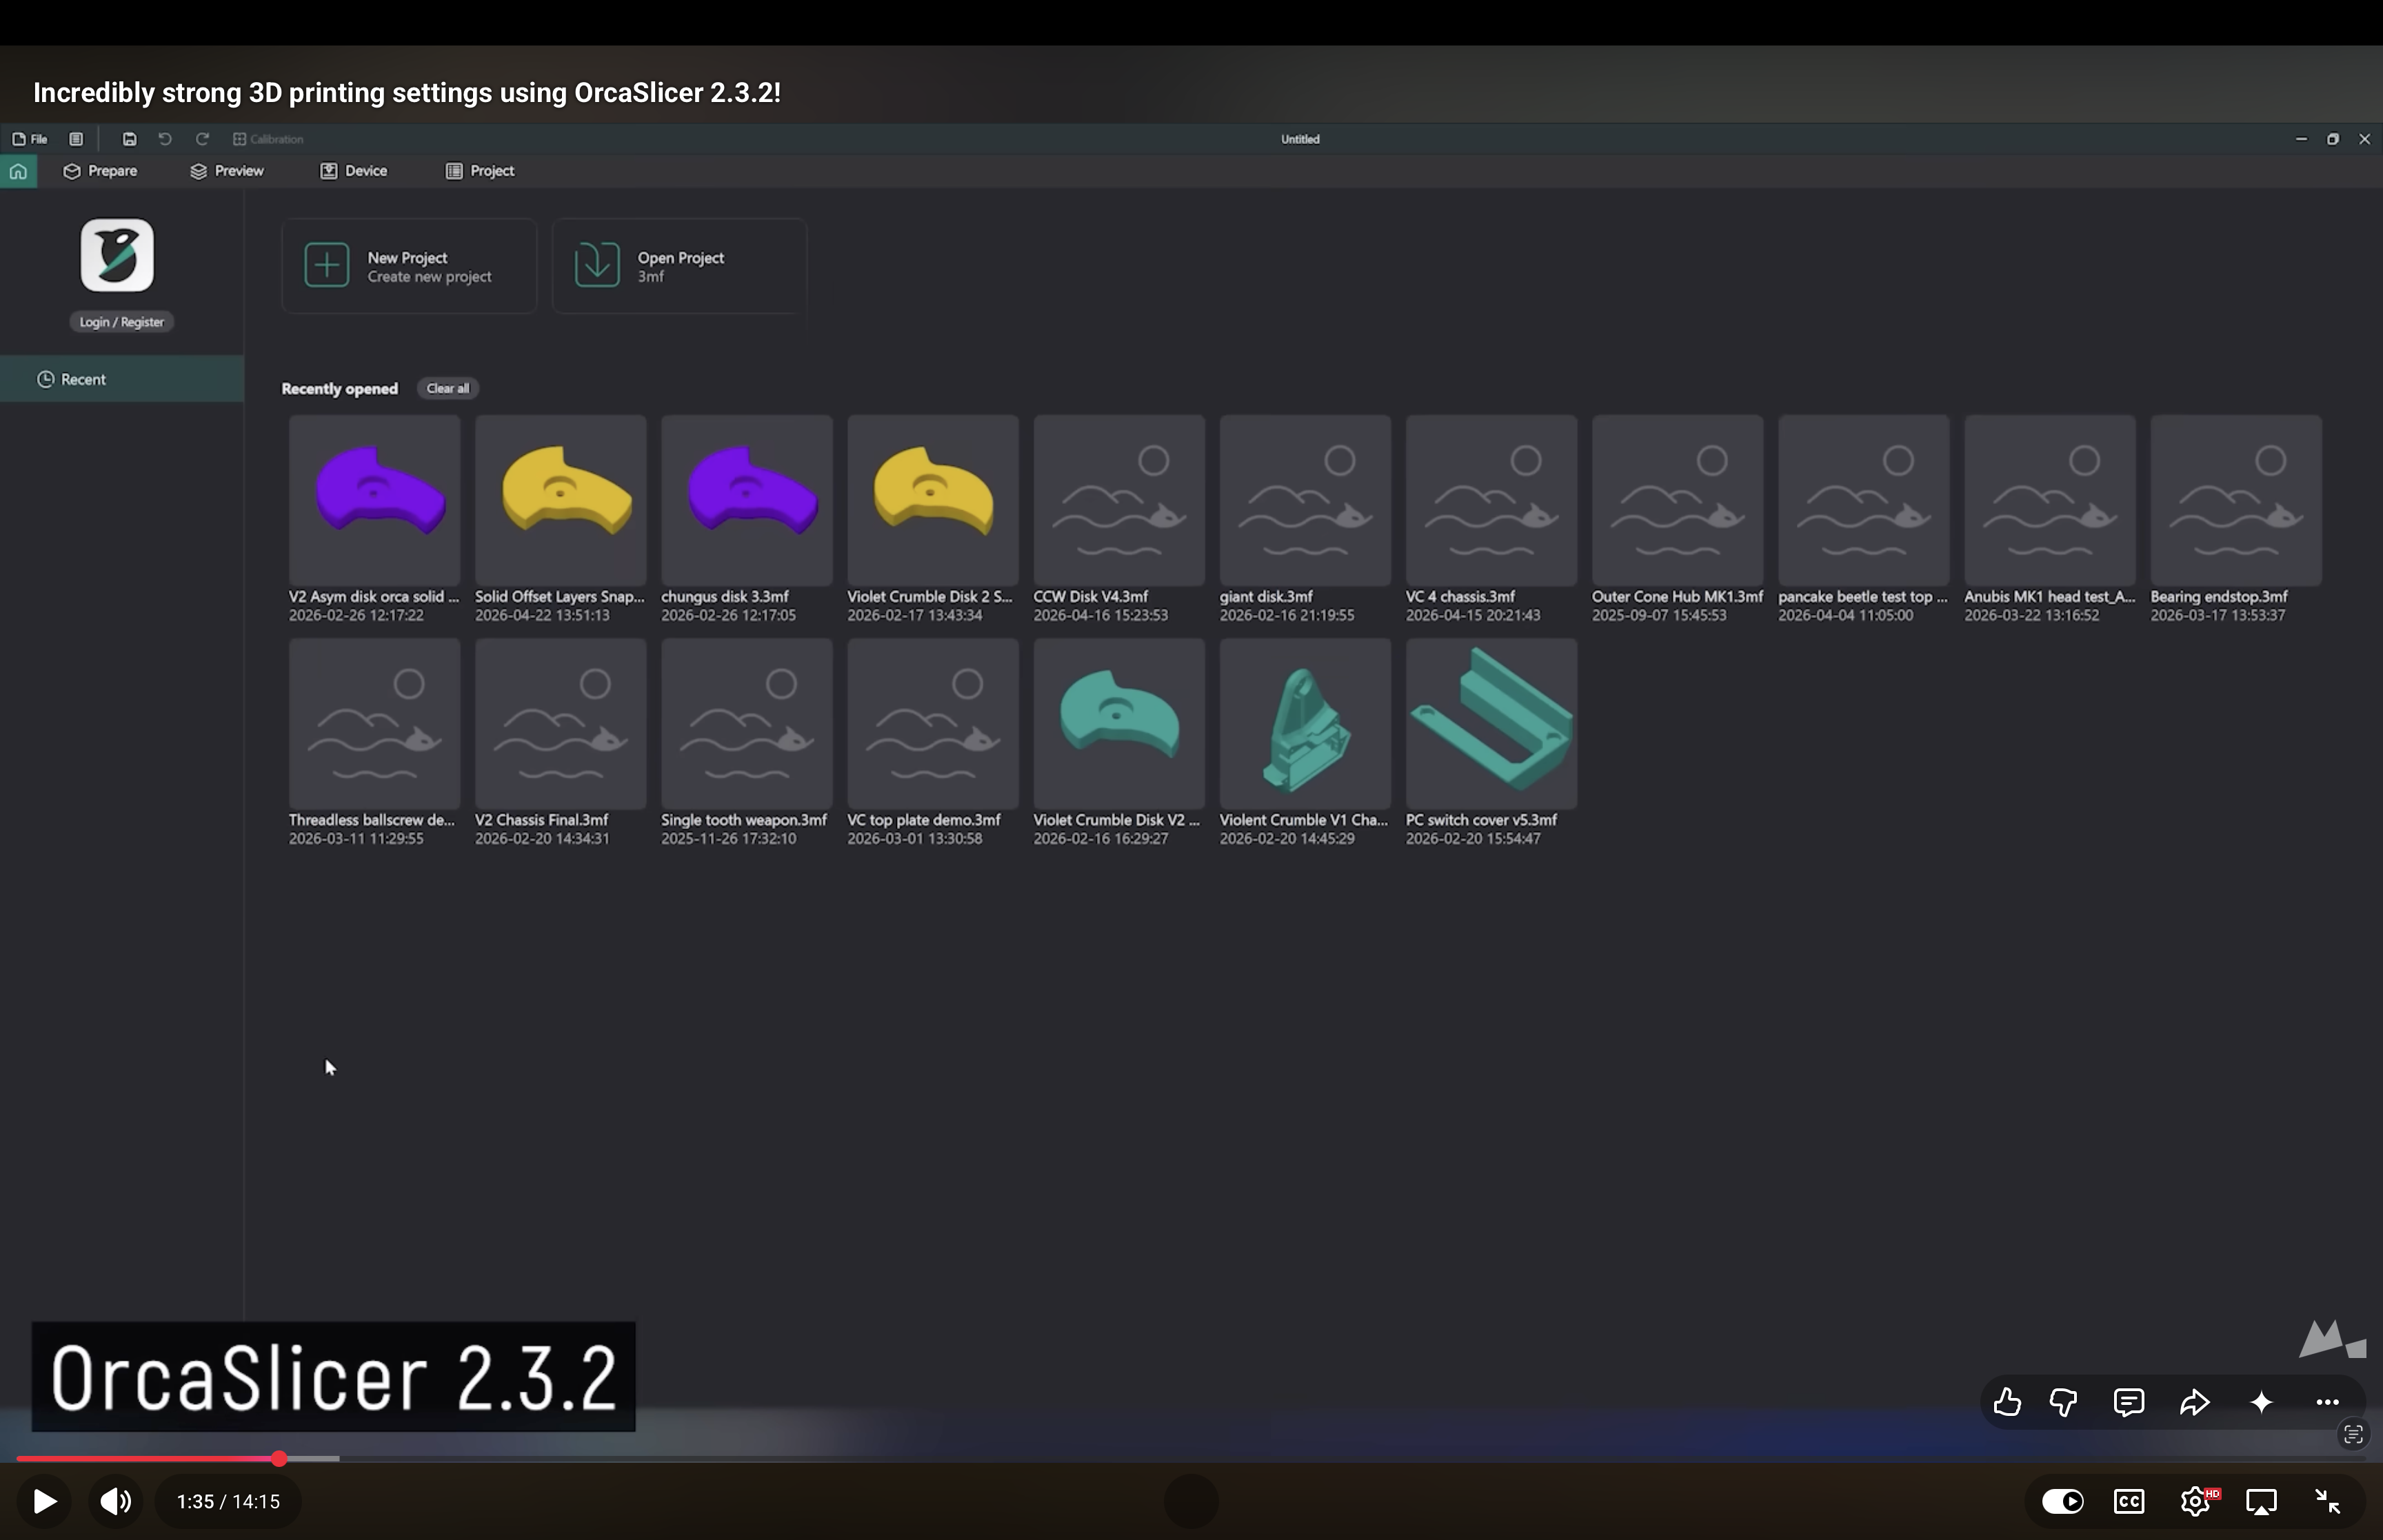This screenshot has height=1540, width=2383.
Task: Open PC switch cover v5.3mf thumbnail
Action: 1491,724
